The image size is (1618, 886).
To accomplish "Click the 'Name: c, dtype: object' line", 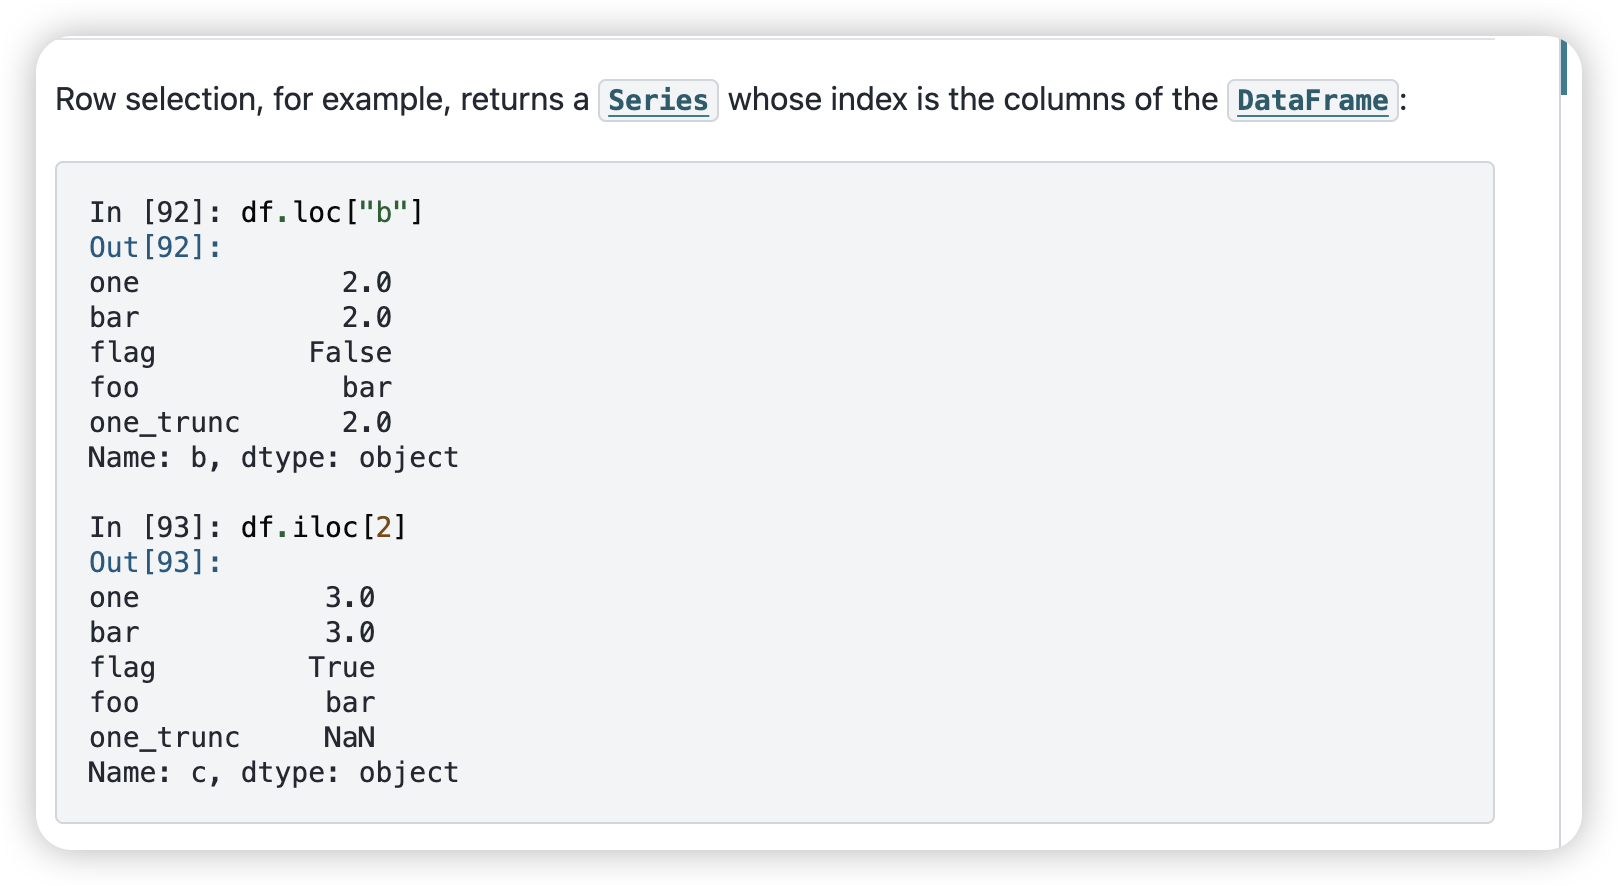I will tap(273, 772).
